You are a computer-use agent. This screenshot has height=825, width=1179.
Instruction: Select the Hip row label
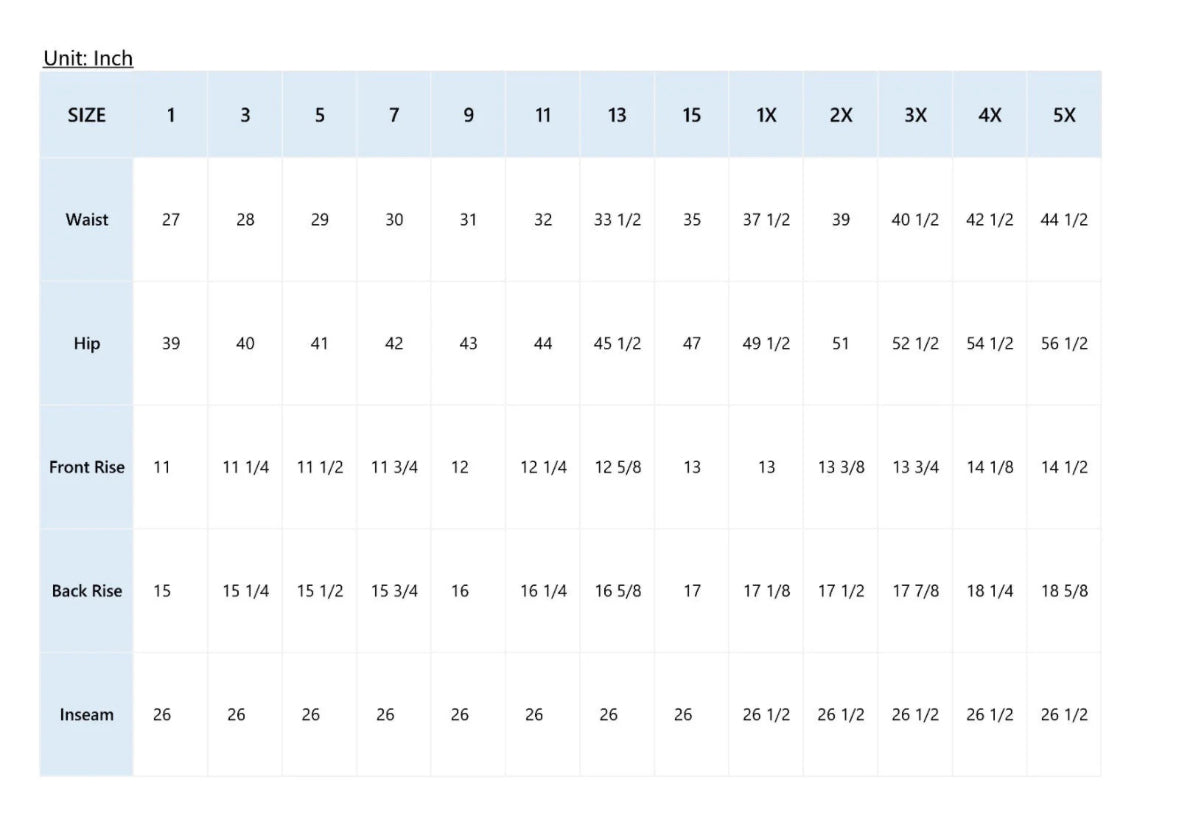coord(86,344)
